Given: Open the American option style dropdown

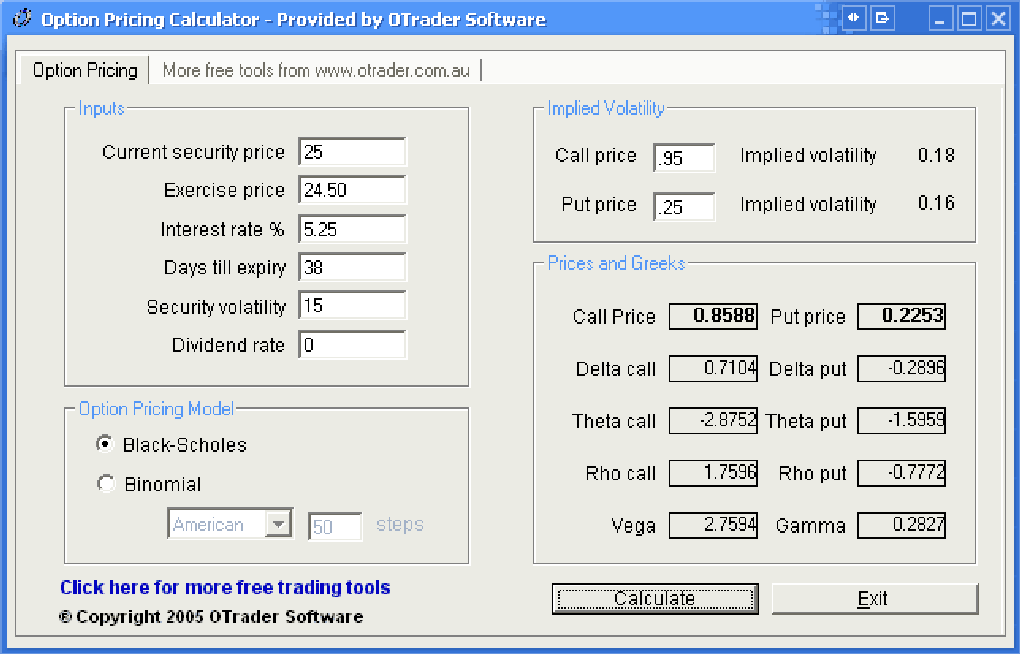Looking at the screenshot, I should coord(278,524).
